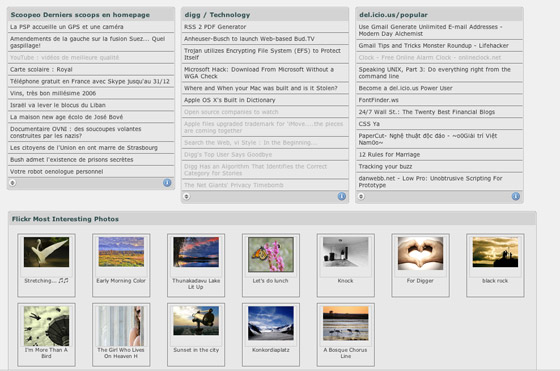The height and width of the screenshot is (371, 560).
Task: Open 'Gmail Tips and Tricks Monster Roundup - Lifehacker'
Action: click(434, 45)
